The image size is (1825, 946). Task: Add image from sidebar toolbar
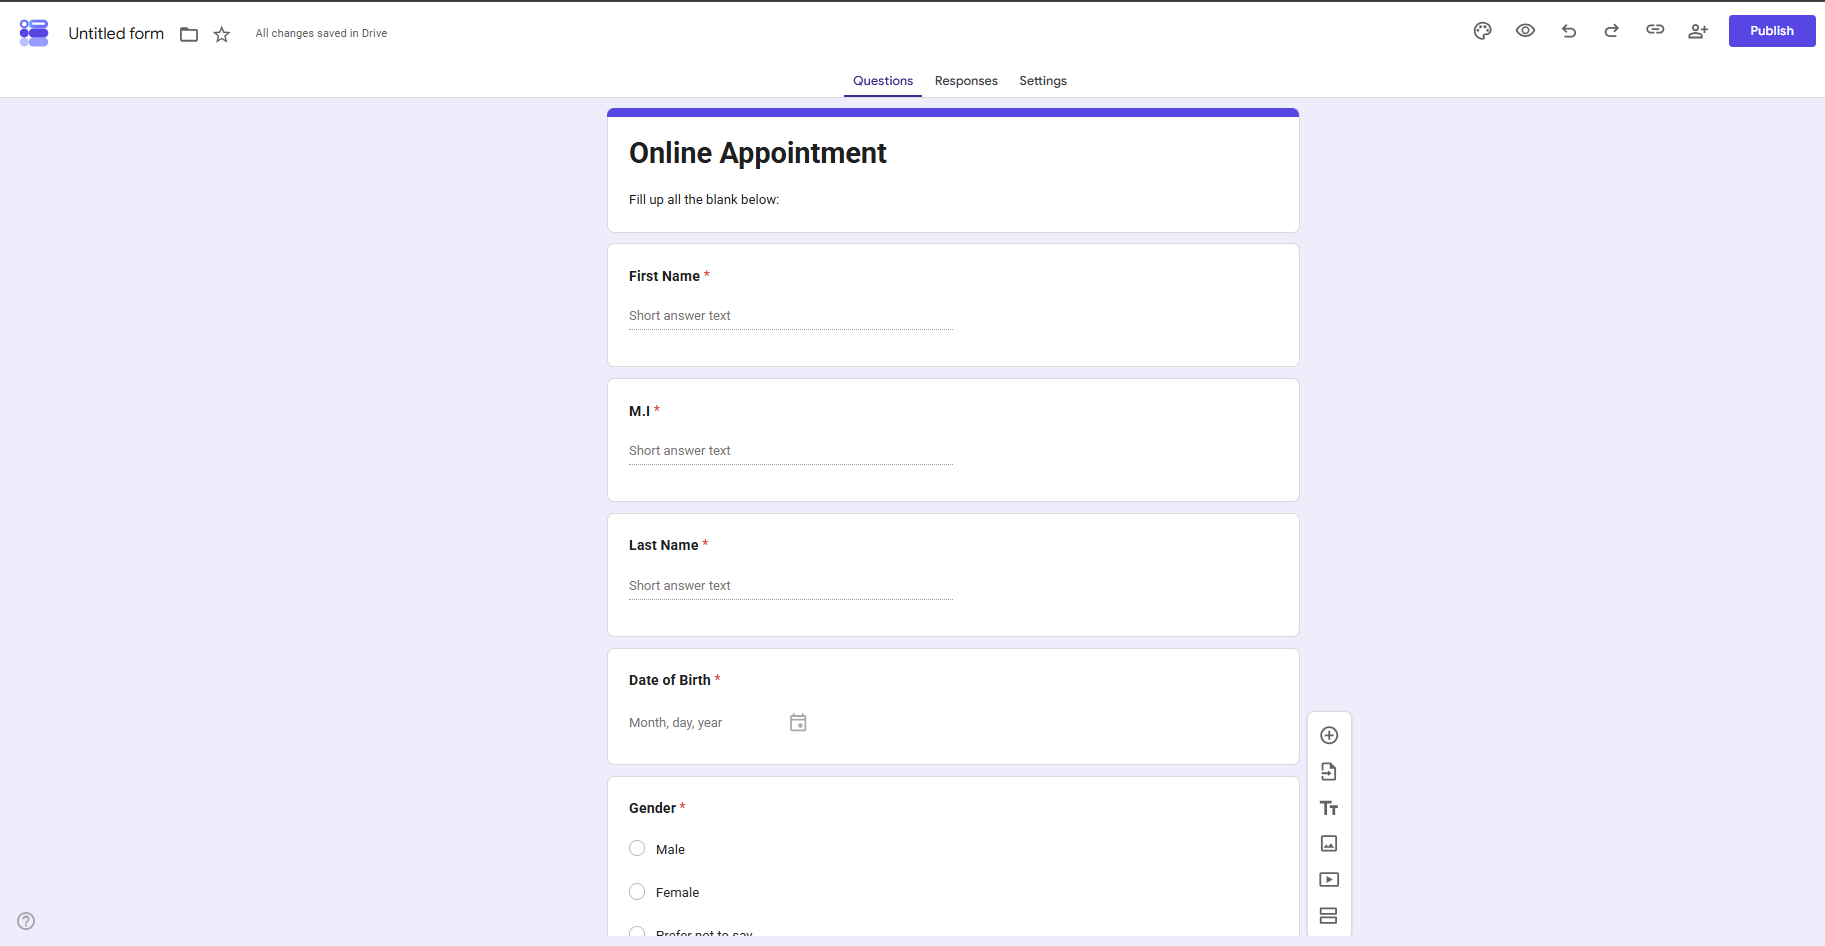coord(1329,844)
